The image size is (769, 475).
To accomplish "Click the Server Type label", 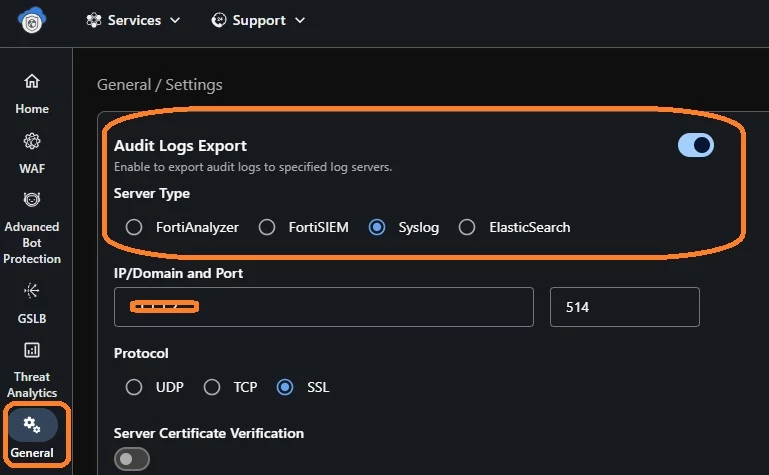I will point(152,194).
